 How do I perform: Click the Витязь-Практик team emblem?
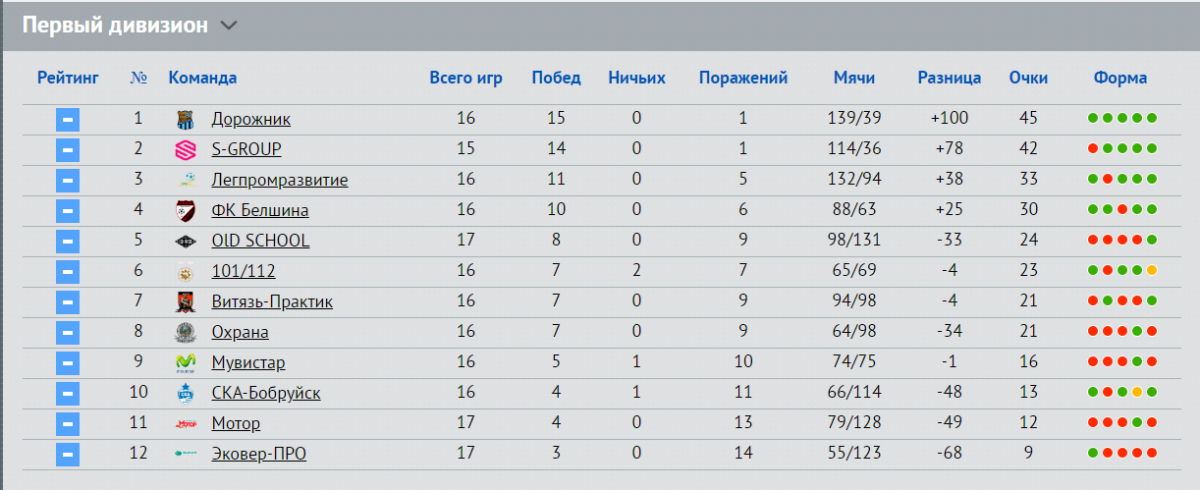click(186, 302)
